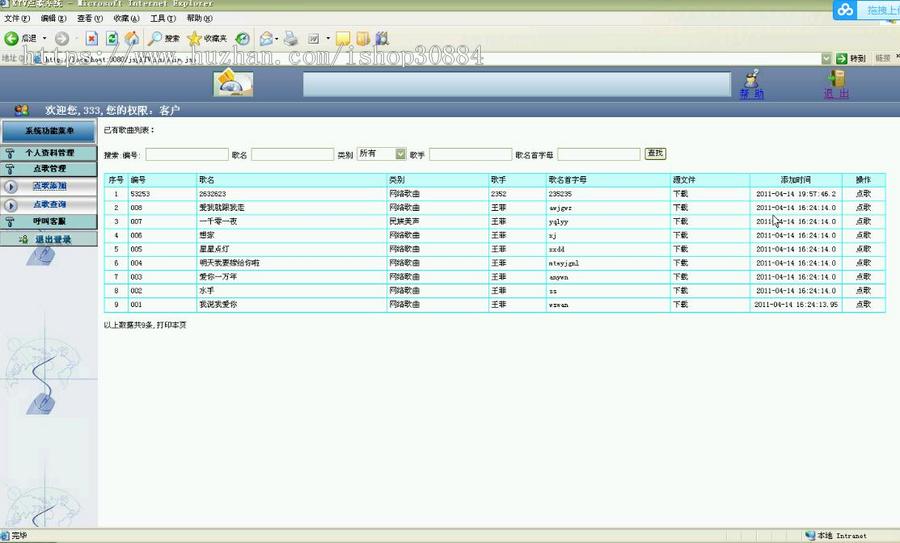Open the 帮助(H) menu
The width and height of the screenshot is (900, 543).
(199, 18)
